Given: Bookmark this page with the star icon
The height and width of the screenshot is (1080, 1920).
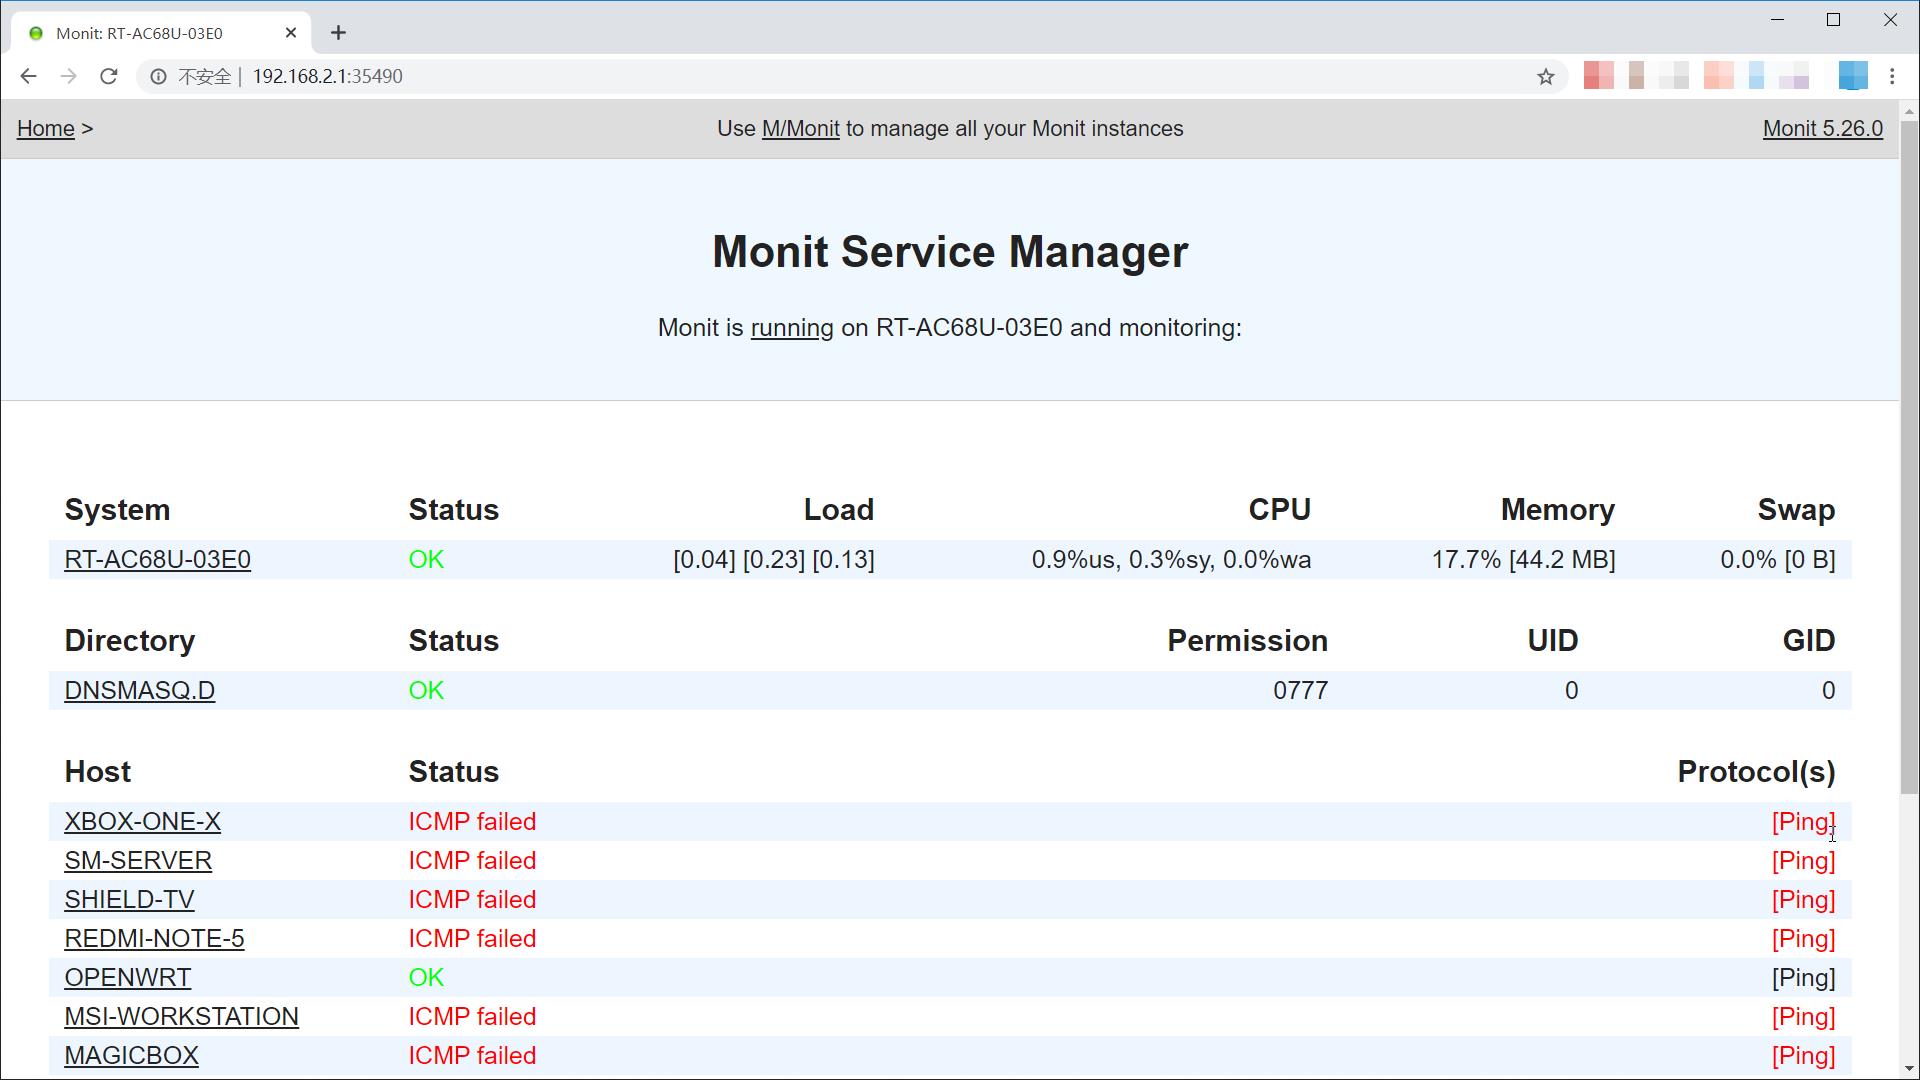Looking at the screenshot, I should (x=1546, y=76).
